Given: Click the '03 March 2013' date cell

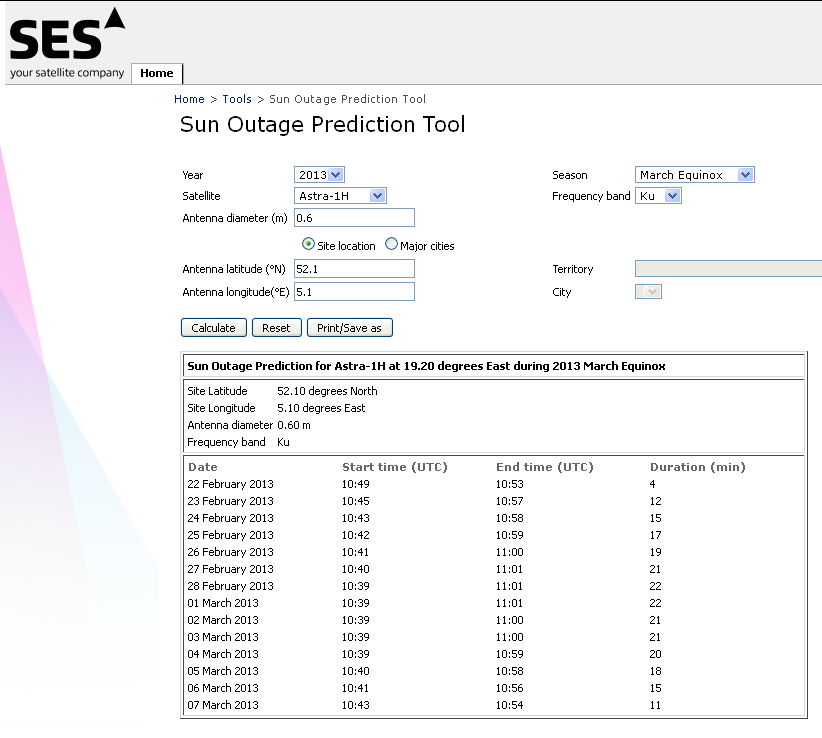Looking at the screenshot, I should pos(223,637).
